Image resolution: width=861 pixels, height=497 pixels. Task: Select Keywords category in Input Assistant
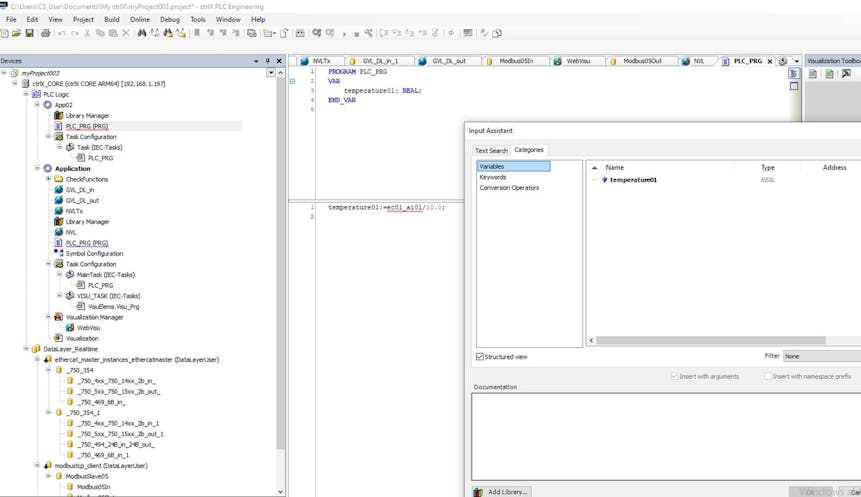tap(493, 177)
